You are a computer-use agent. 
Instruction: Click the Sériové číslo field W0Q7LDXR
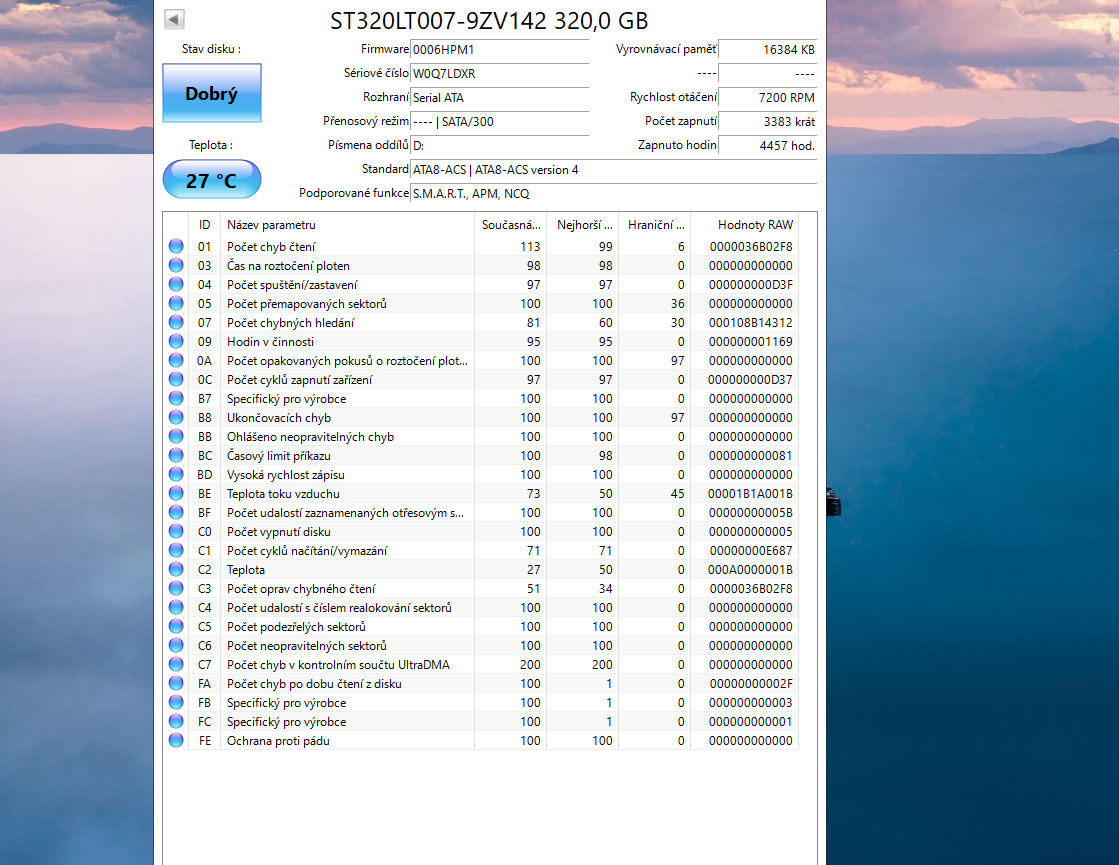click(x=500, y=74)
